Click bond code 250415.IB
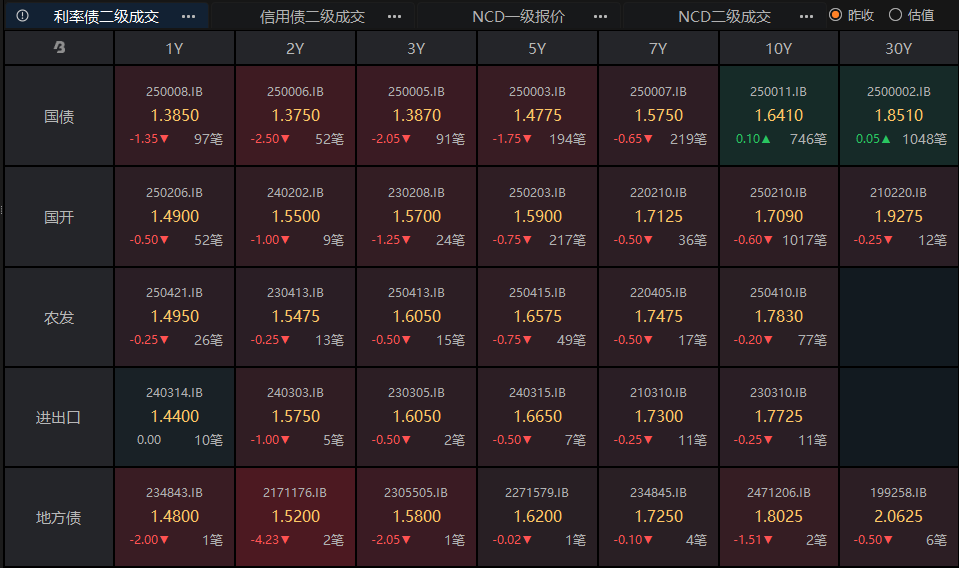959x568 pixels. coord(537,293)
